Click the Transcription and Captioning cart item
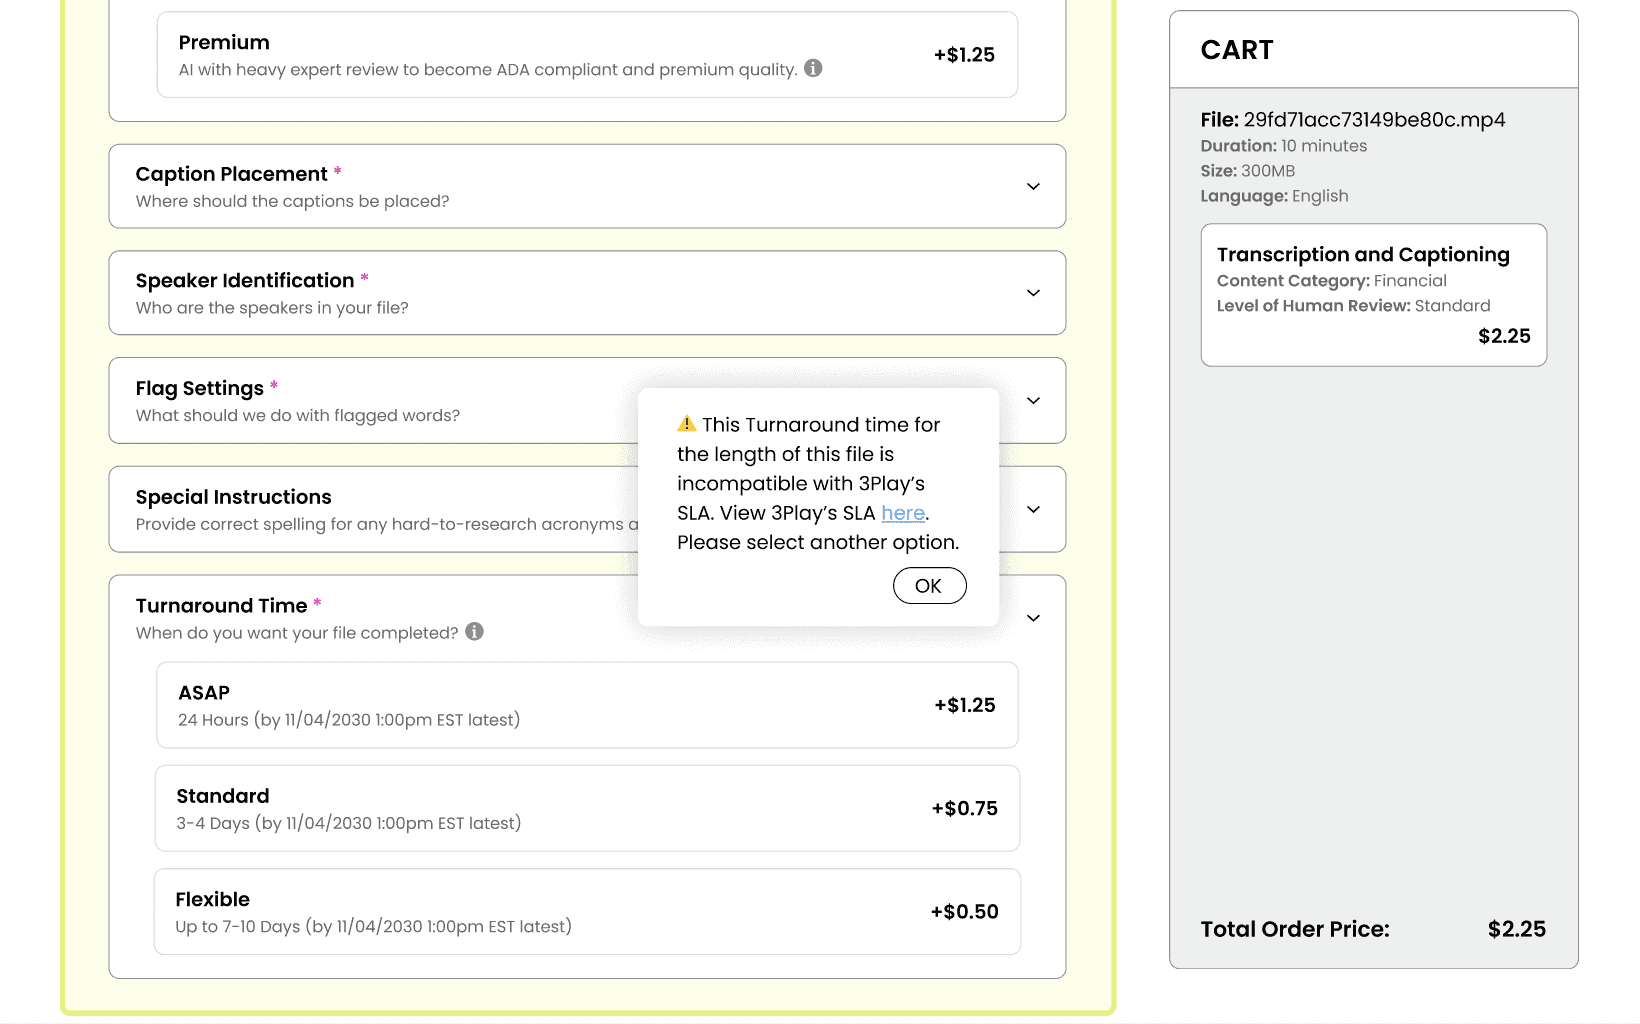Viewport: 1640px width, 1024px height. pos(1373,294)
